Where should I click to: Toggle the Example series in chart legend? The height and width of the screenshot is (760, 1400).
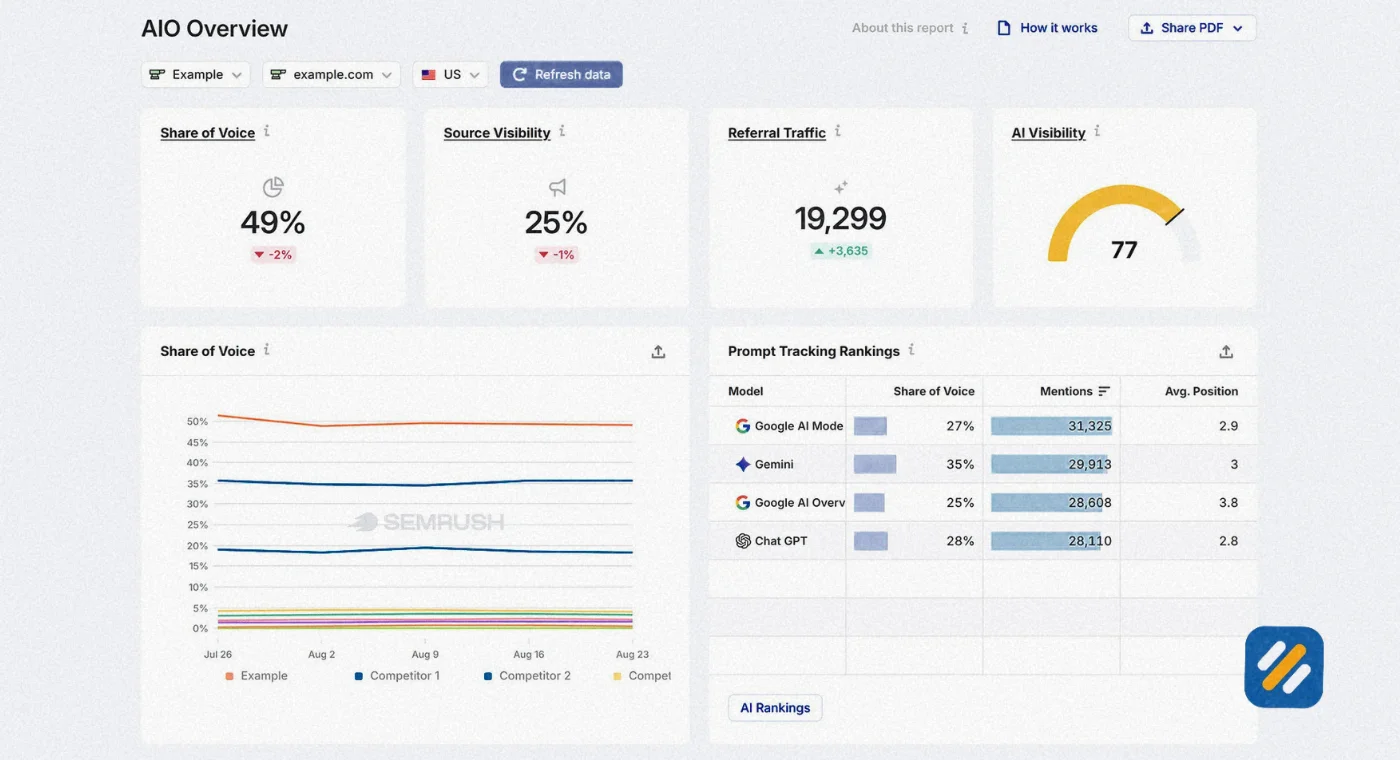point(256,676)
